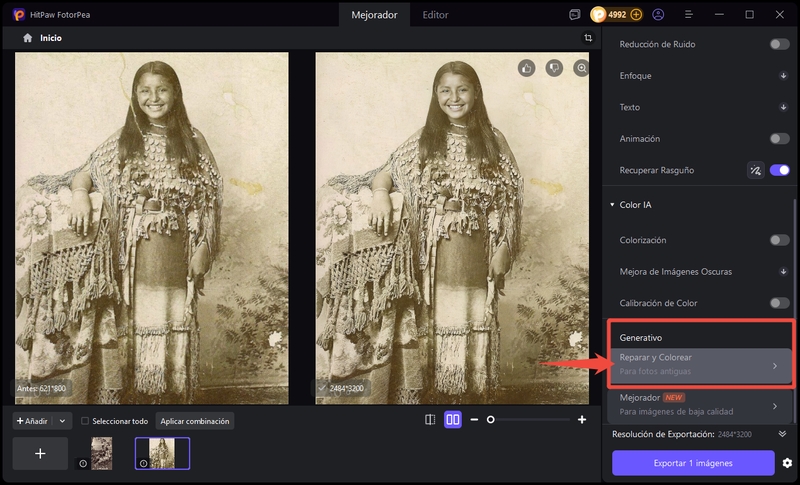
Task: Give thumbs down to the enhanced result
Action: 554,68
